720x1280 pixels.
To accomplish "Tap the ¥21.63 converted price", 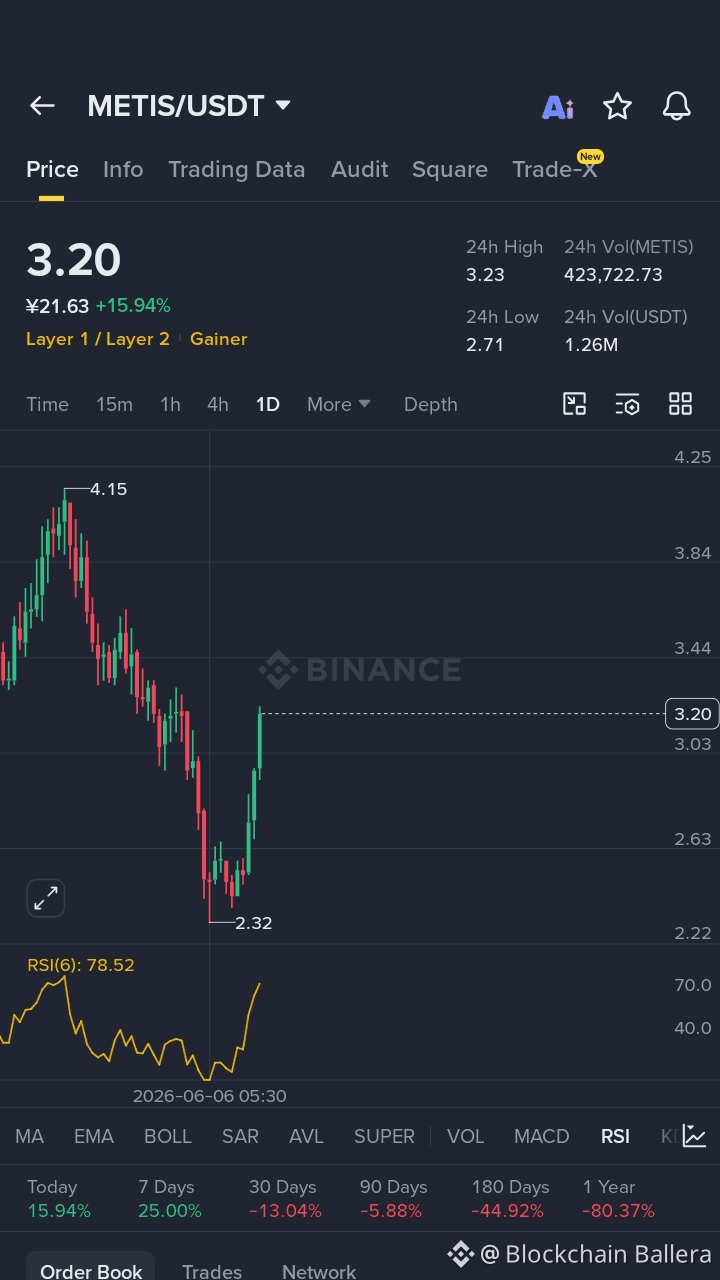I will tap(58, 306).
